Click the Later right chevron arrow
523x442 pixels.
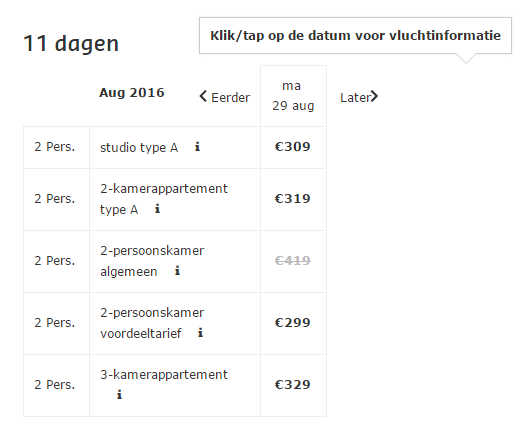(375, 97)
